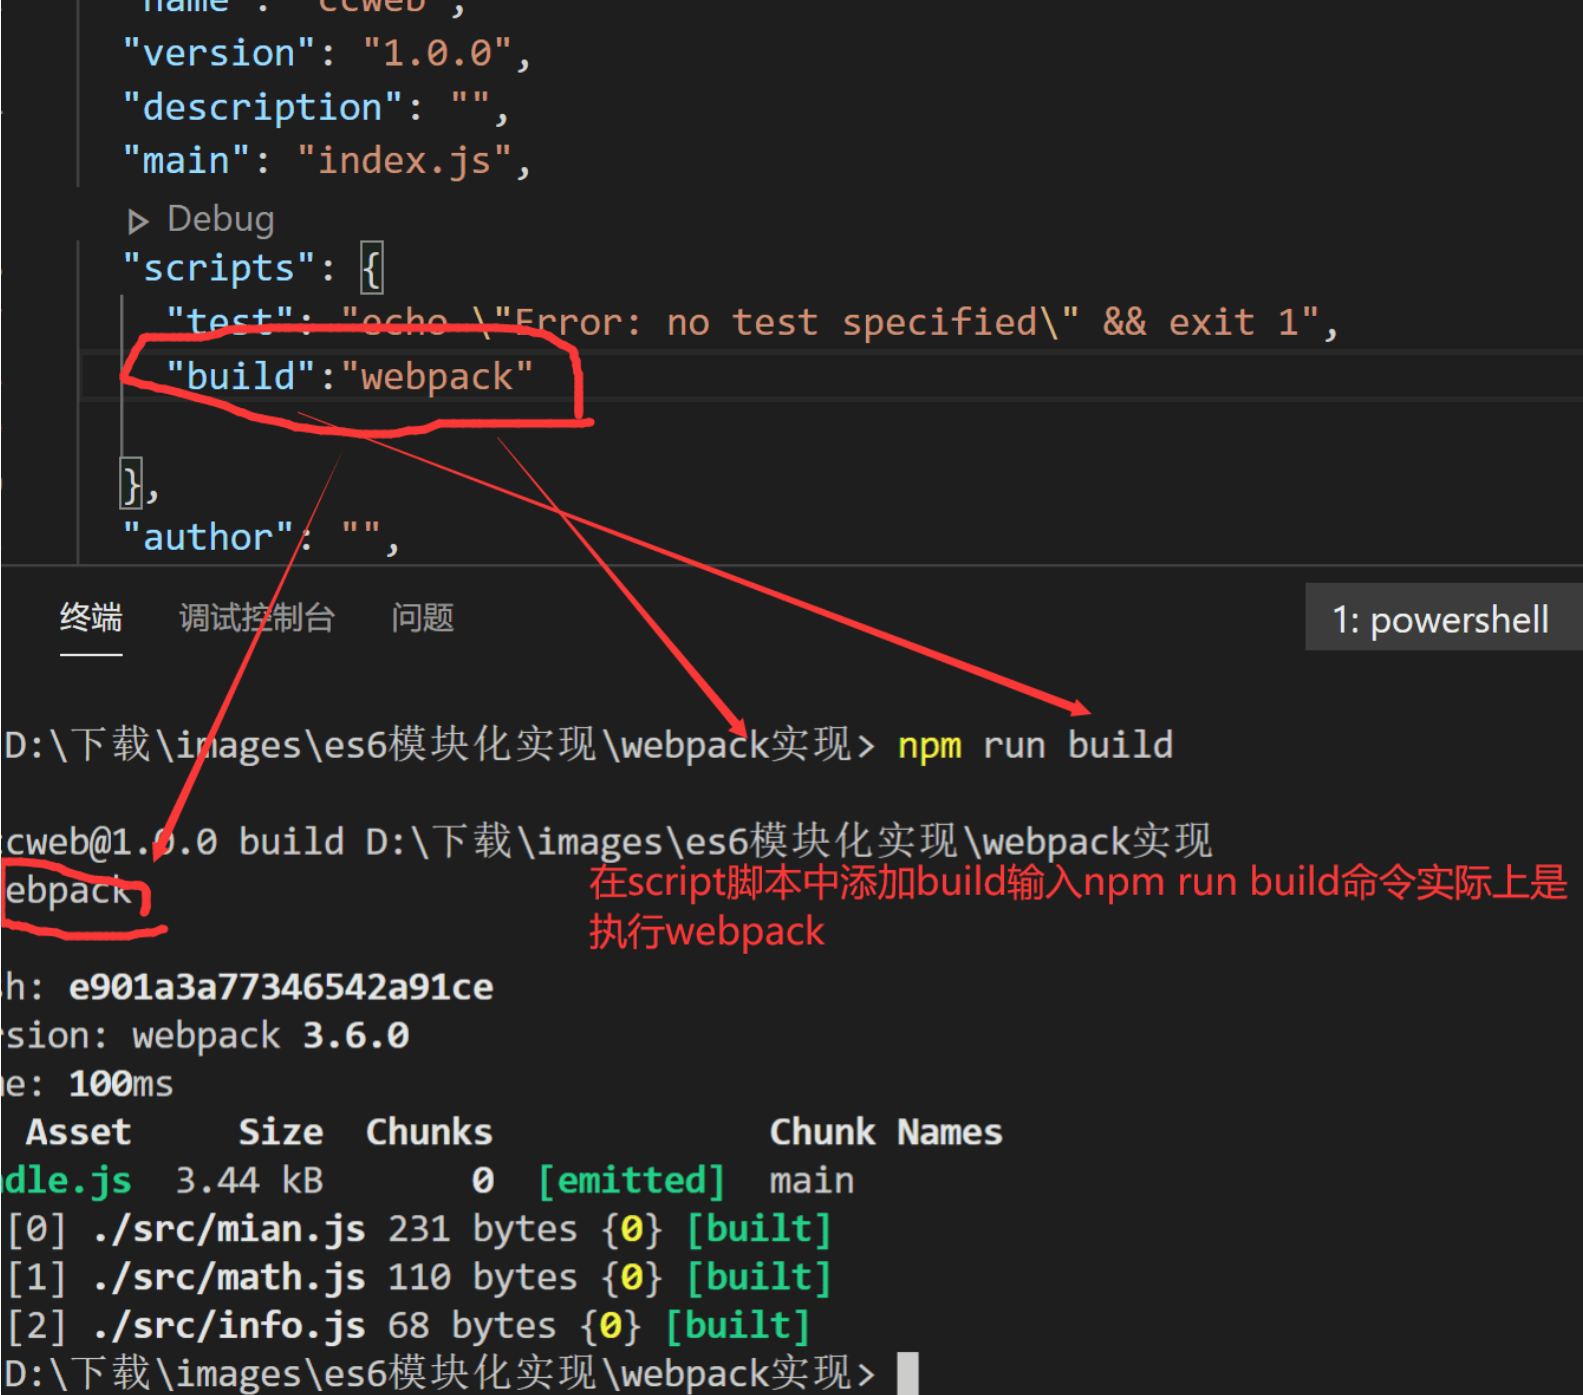Open the '1: powershell' terminal selector dropdown
The width and height of the screenshot is (1583, 1395).
pos(1441,619)
